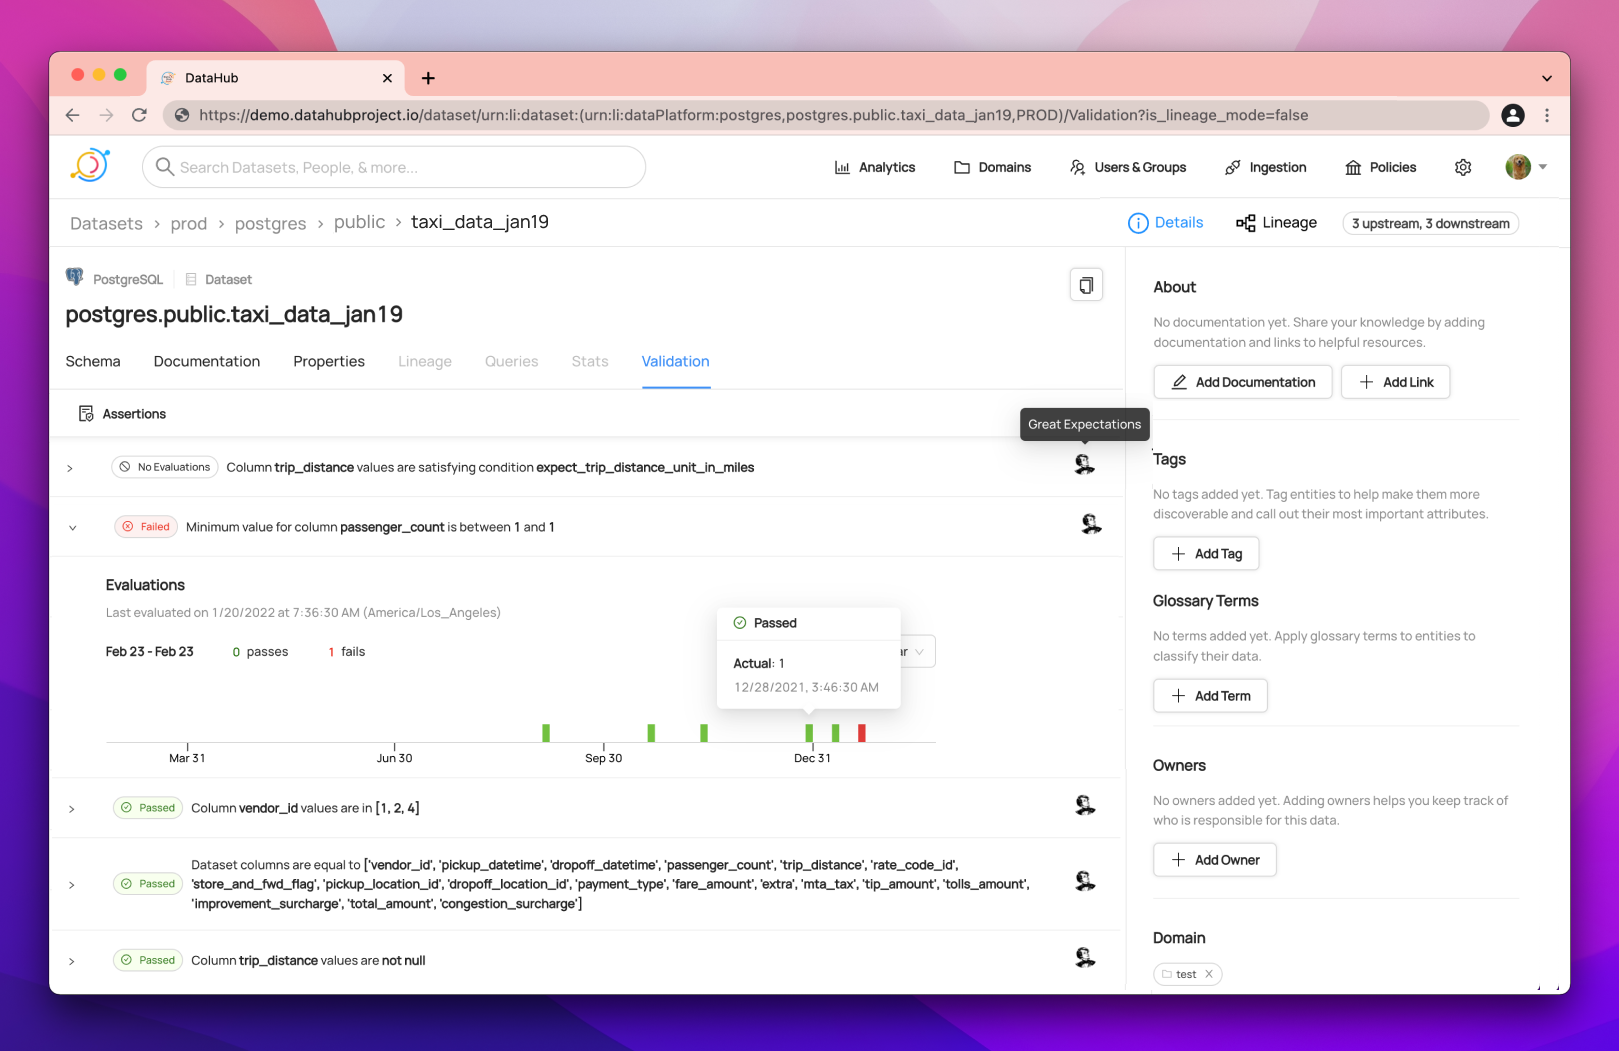The width and height of the screenshot is (1619, 1051).
Task: Switch to the Schema tab
Action: [x=93, y=361]
